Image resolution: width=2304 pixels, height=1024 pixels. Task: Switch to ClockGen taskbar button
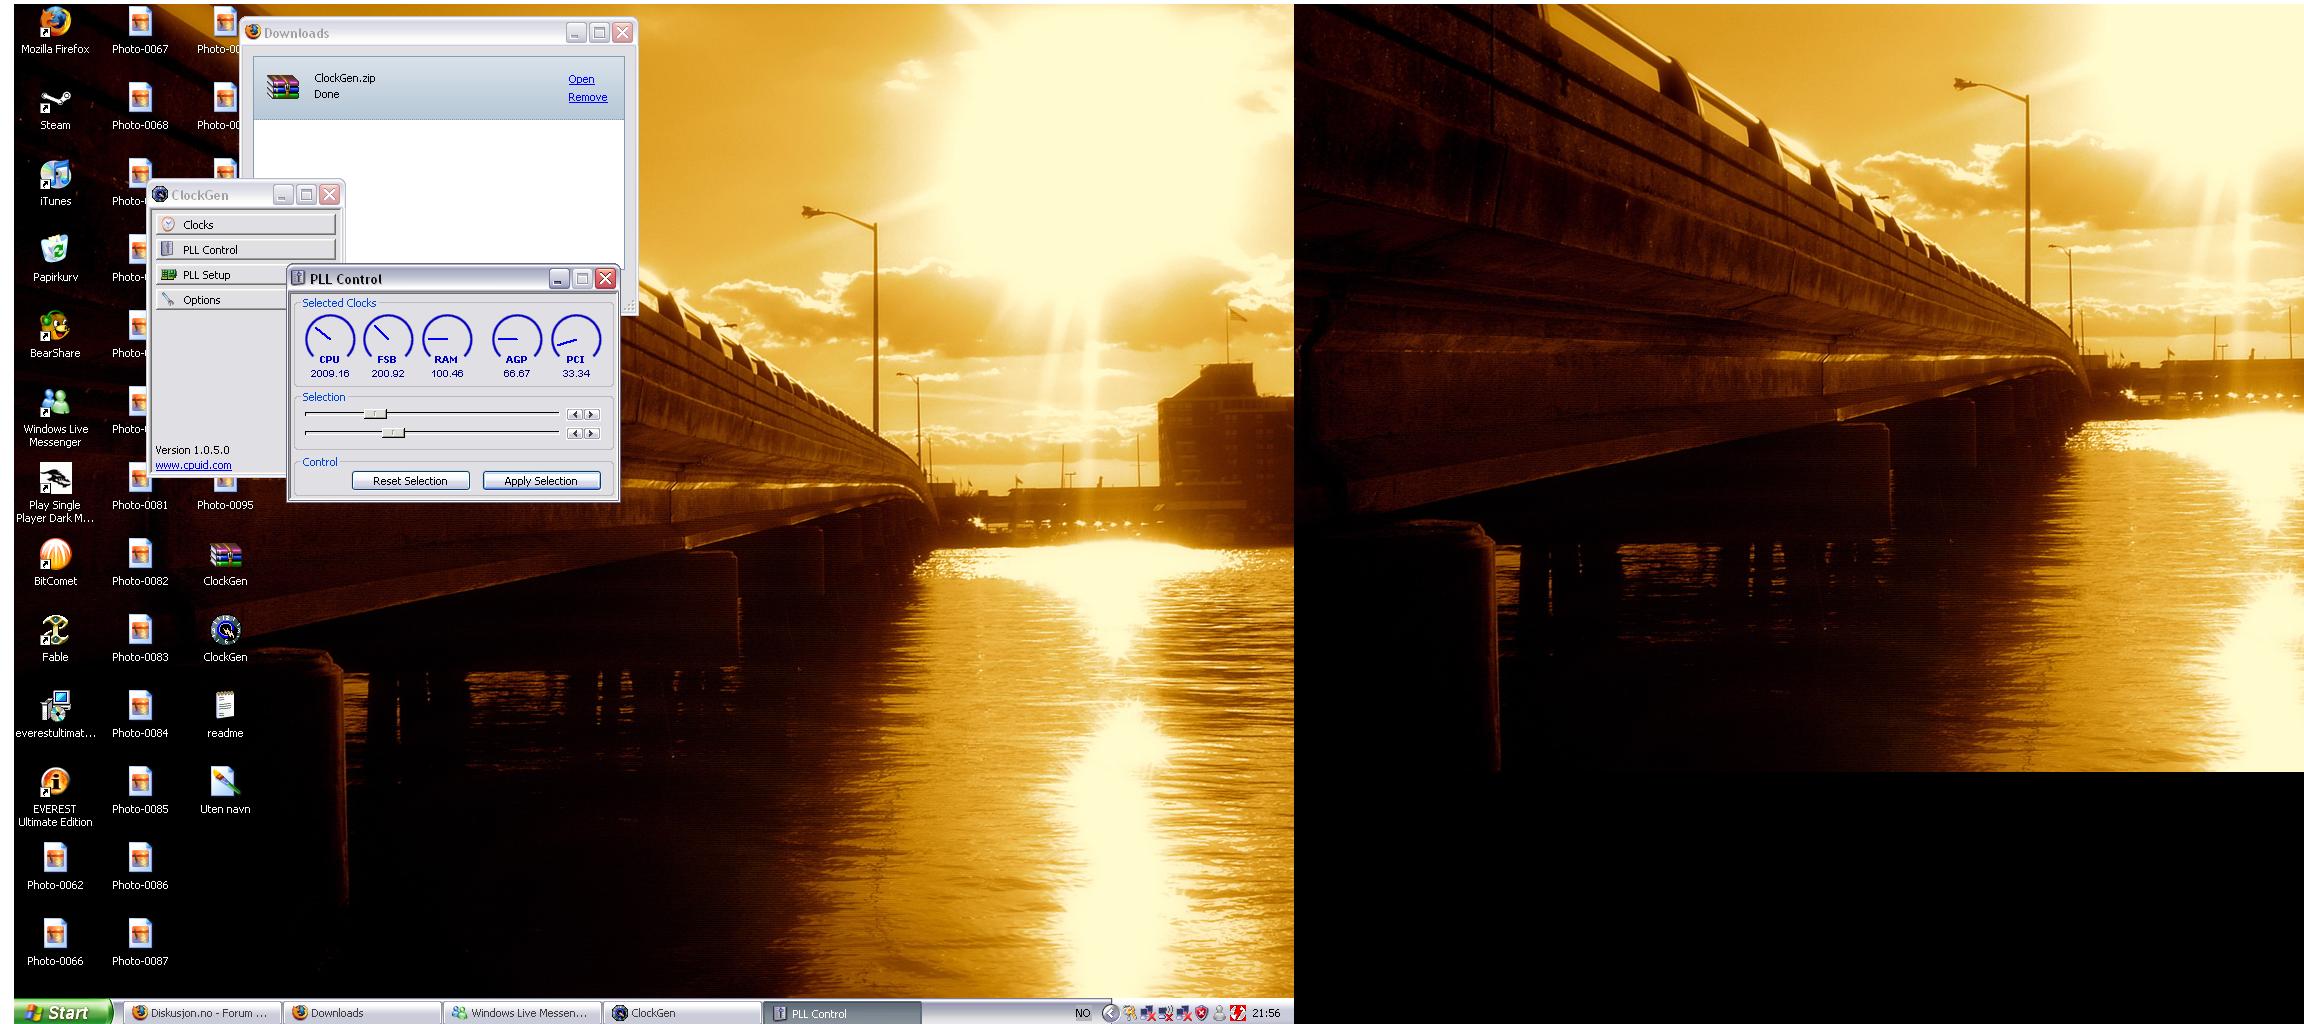pos(682,1013)
